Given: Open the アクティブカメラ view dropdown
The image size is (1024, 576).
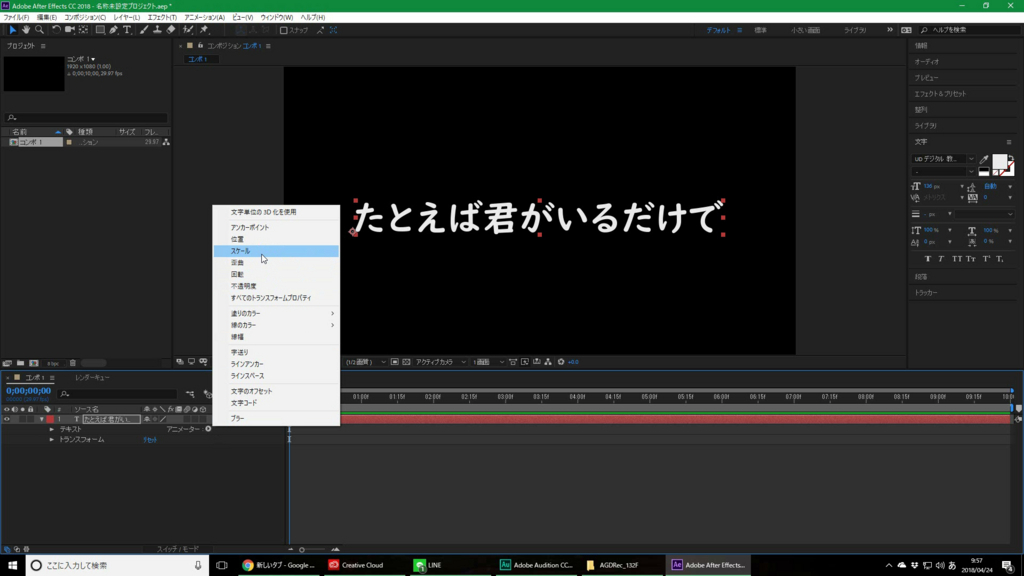Looking at the screenshot, I should 441,362.
